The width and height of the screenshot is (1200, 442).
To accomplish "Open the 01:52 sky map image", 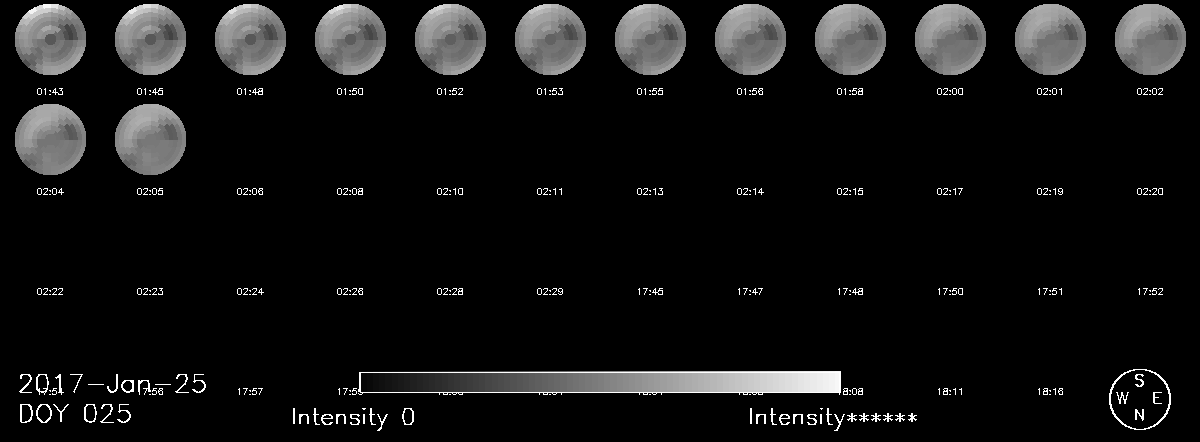I will point(450,41).
